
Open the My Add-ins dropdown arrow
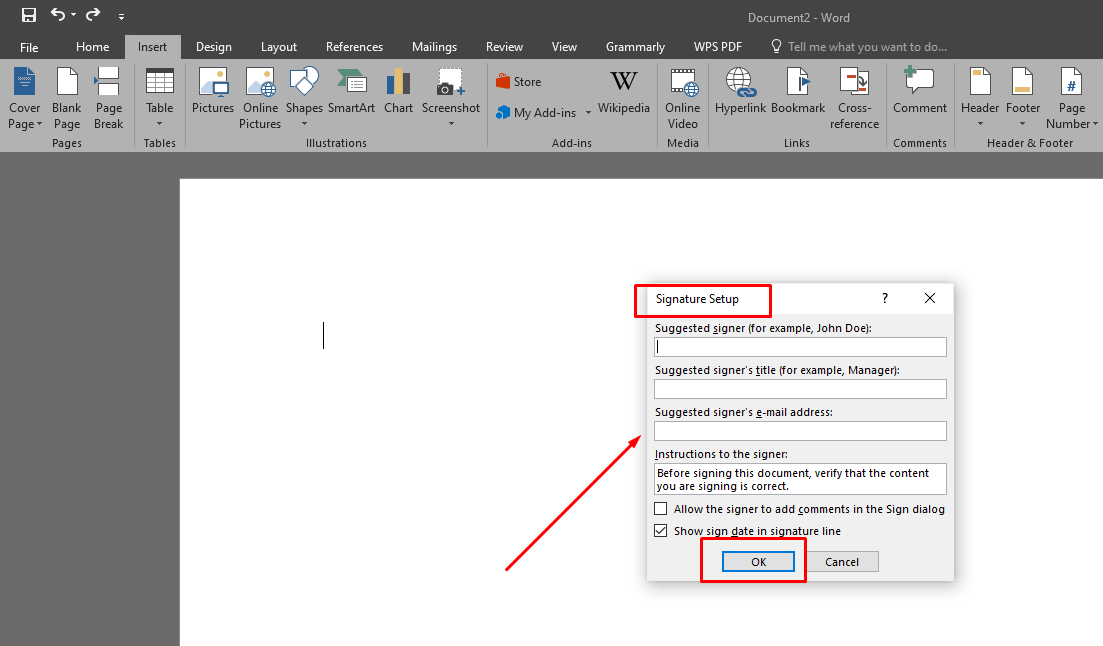[x=588, y=113]
